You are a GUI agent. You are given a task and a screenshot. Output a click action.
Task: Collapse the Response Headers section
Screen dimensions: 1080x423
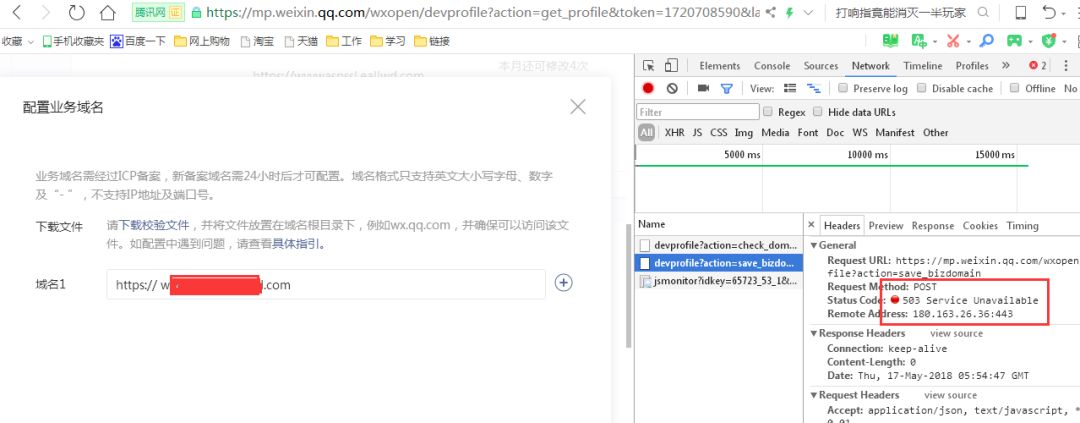(814, 333)
